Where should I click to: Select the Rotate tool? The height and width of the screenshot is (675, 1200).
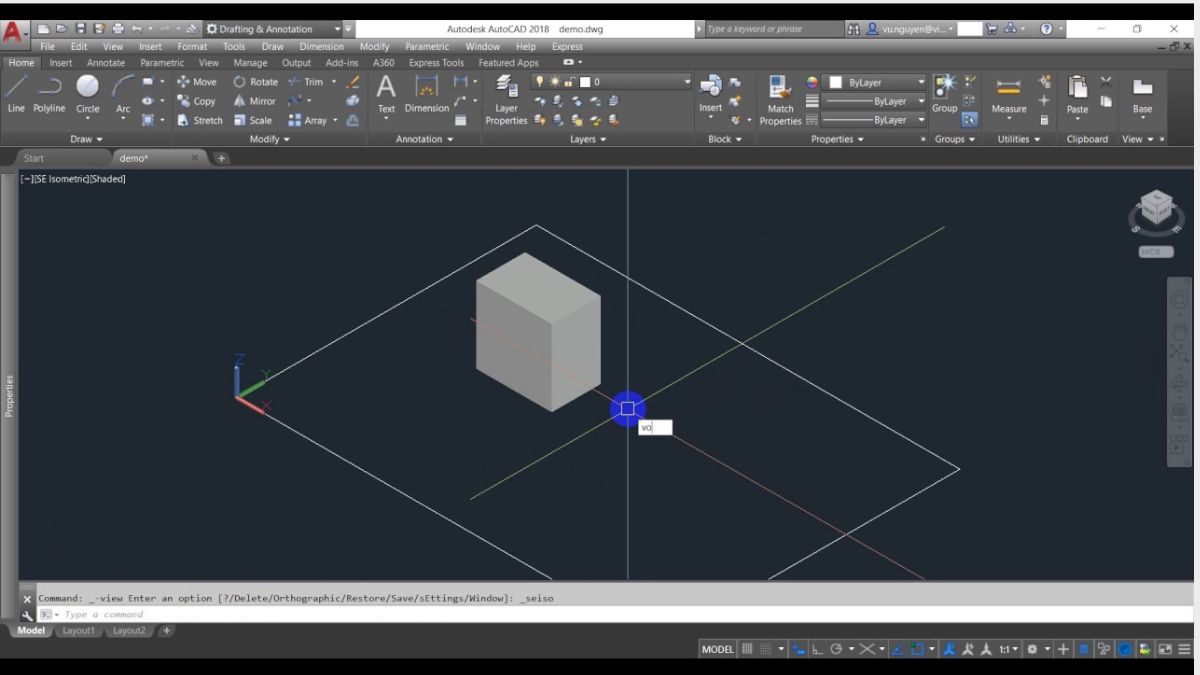pyautogui.click(x=255, y=82)
